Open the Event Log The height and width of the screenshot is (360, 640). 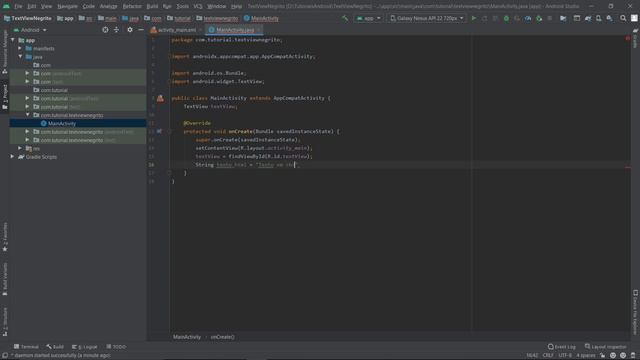pyautogui.click(x=562, y=347)
